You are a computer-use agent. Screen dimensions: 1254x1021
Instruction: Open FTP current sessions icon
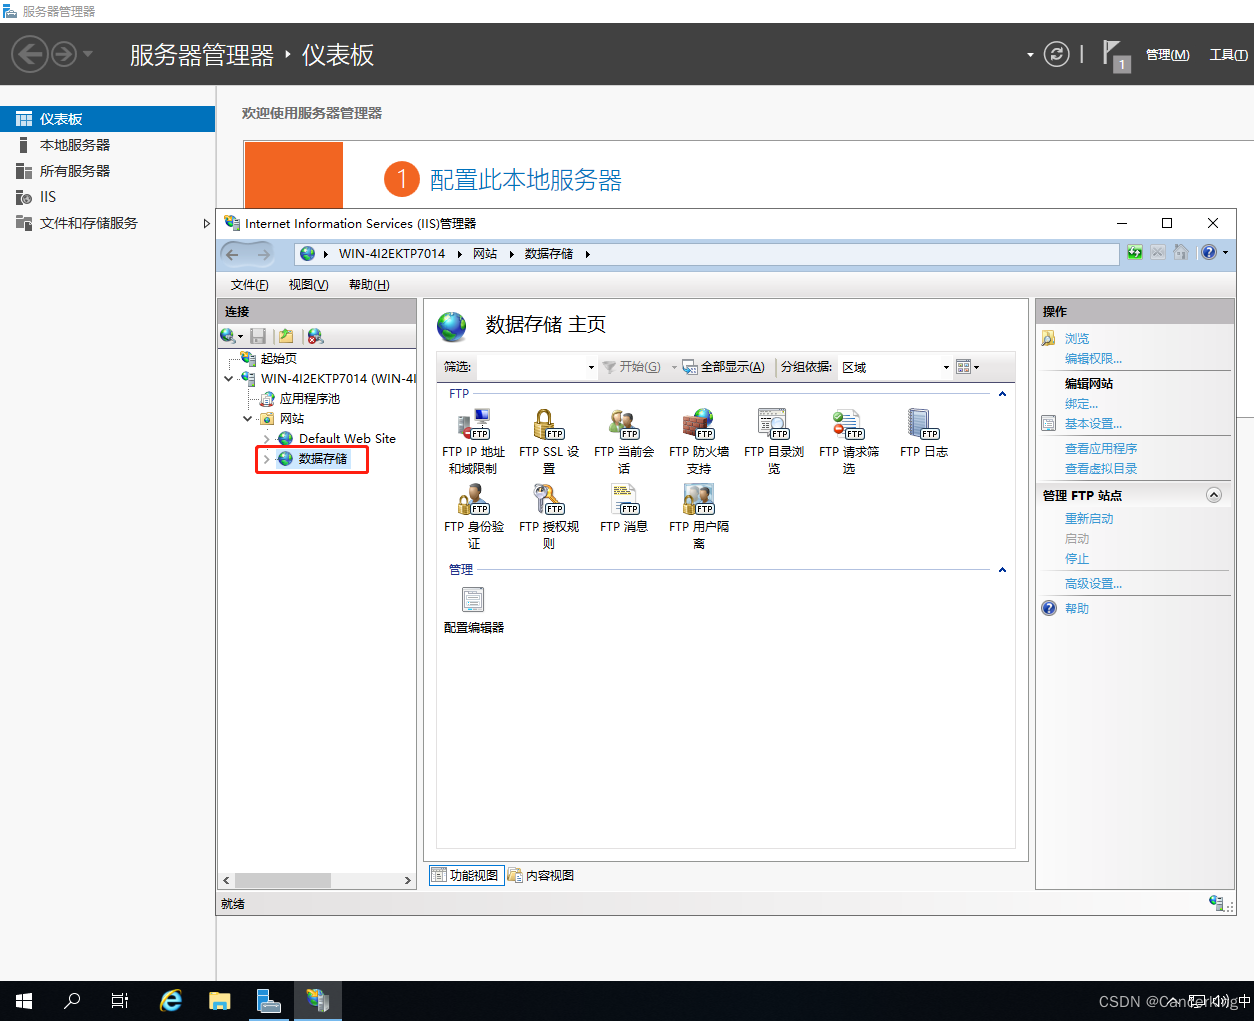pyautogui.click(x=624, y=424)
